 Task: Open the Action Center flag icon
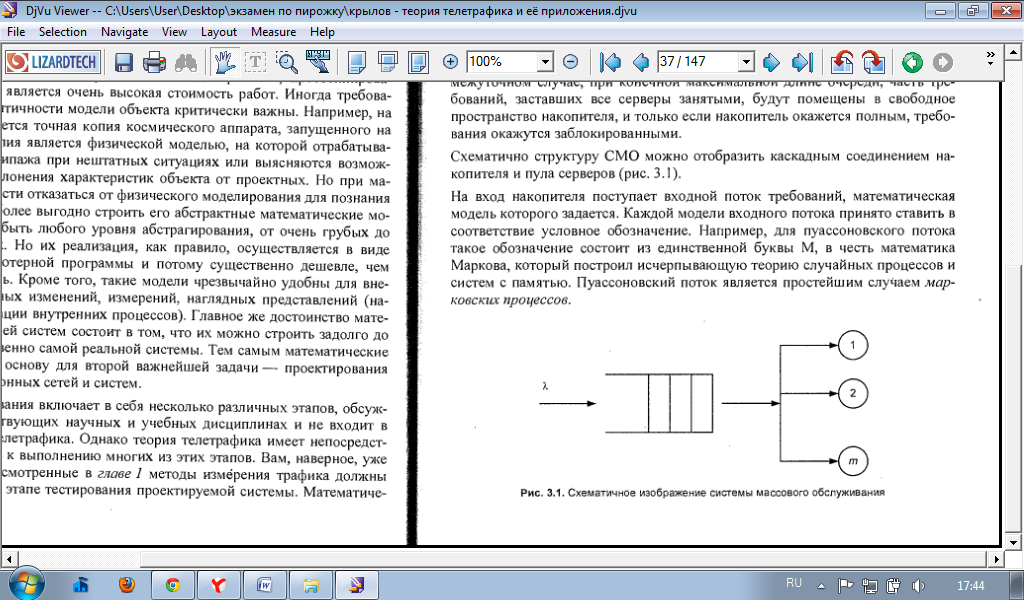(x=845, y=586)
